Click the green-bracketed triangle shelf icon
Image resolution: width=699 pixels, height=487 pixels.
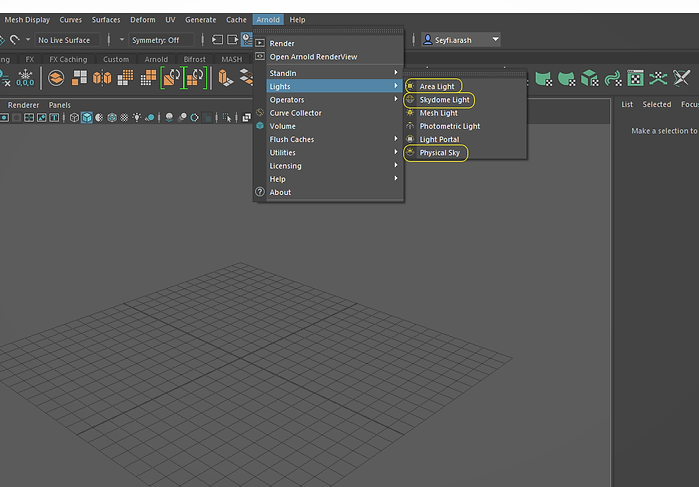(x=171, y=78)
